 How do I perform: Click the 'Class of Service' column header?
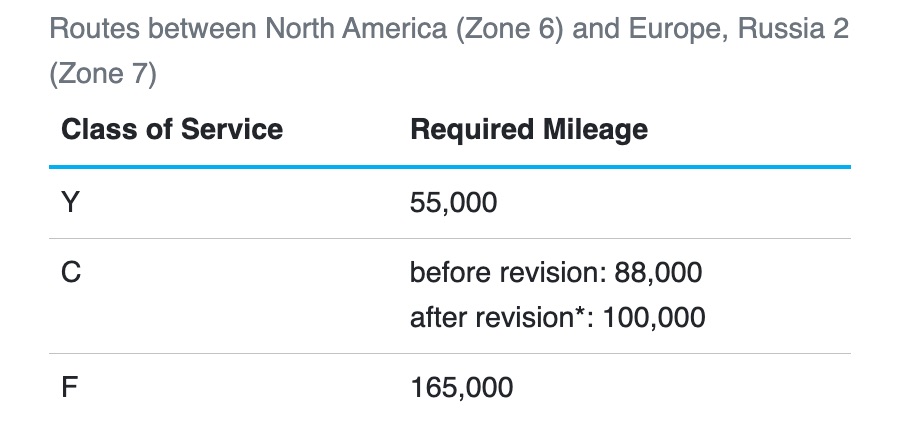click(172, 129)
